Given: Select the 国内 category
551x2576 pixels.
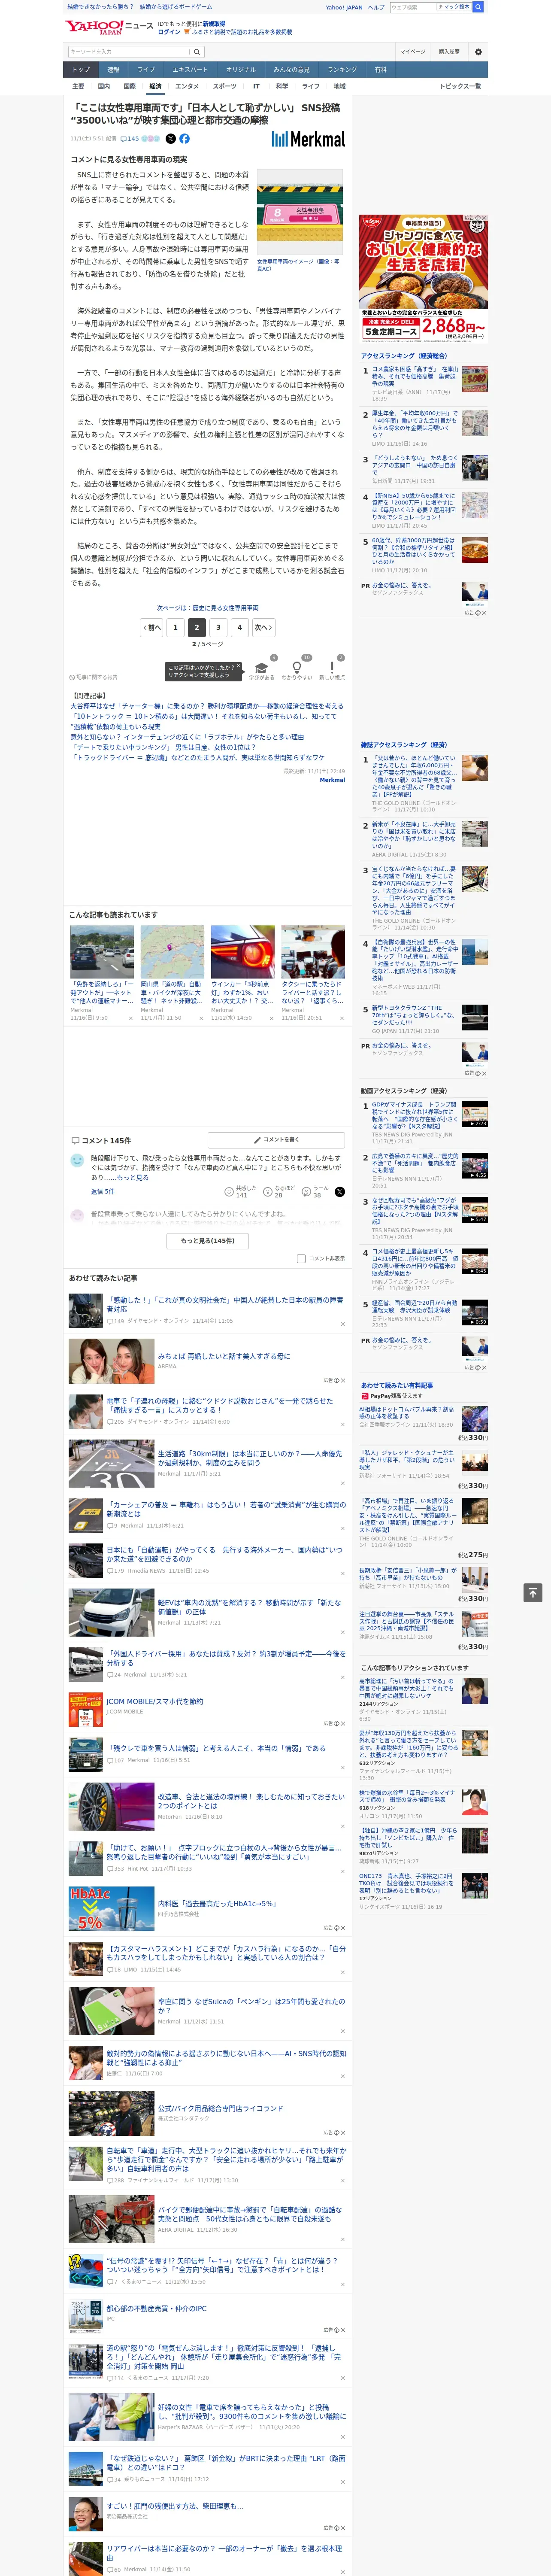Looking at the screenshot, I should coord(104,86).
